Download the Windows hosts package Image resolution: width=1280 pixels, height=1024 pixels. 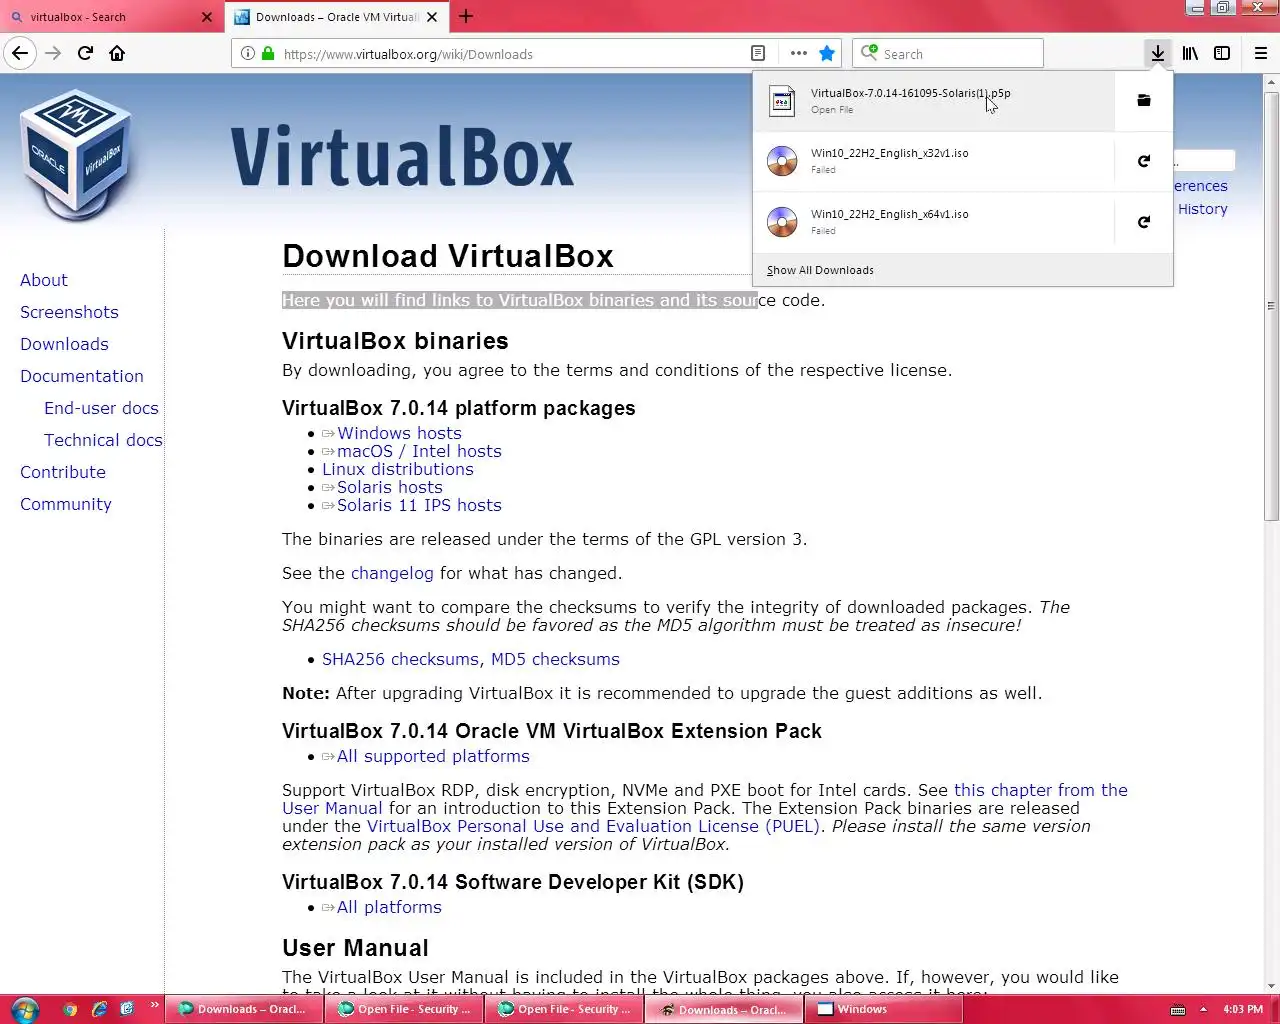point(399,433)
